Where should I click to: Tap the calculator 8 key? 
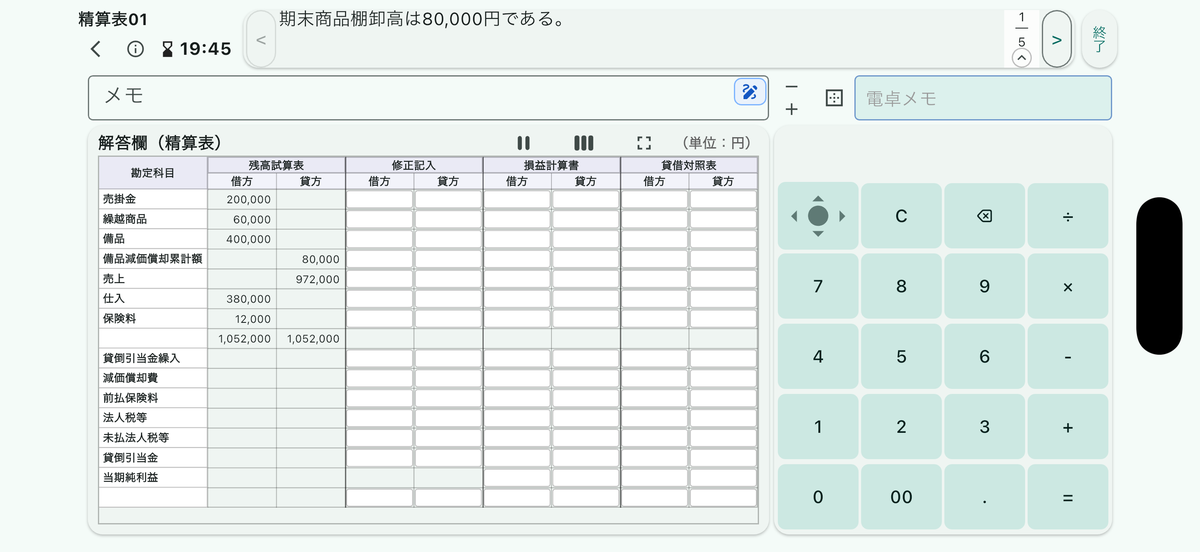901,286
